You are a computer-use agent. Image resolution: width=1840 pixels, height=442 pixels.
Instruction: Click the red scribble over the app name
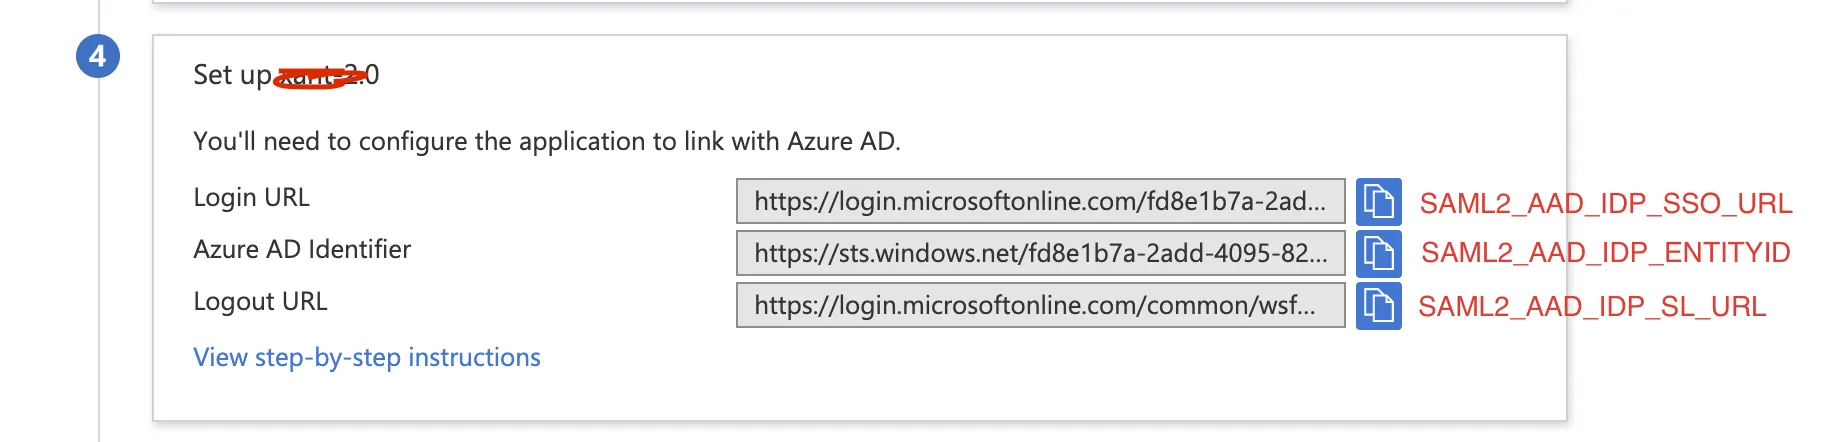coord(312,77)
